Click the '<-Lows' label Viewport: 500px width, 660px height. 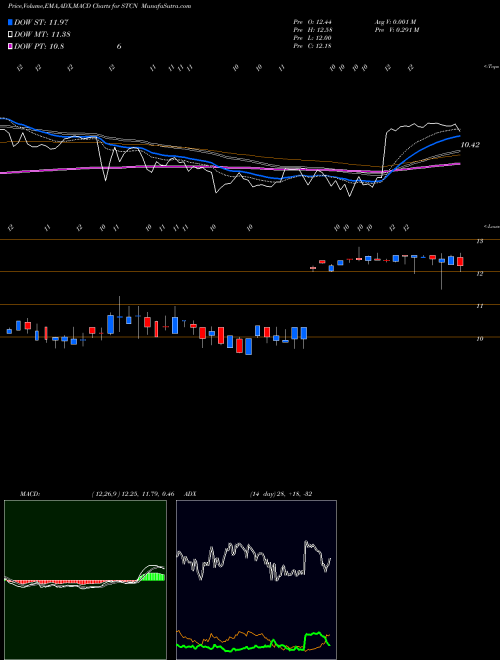(x=491, y=226)
